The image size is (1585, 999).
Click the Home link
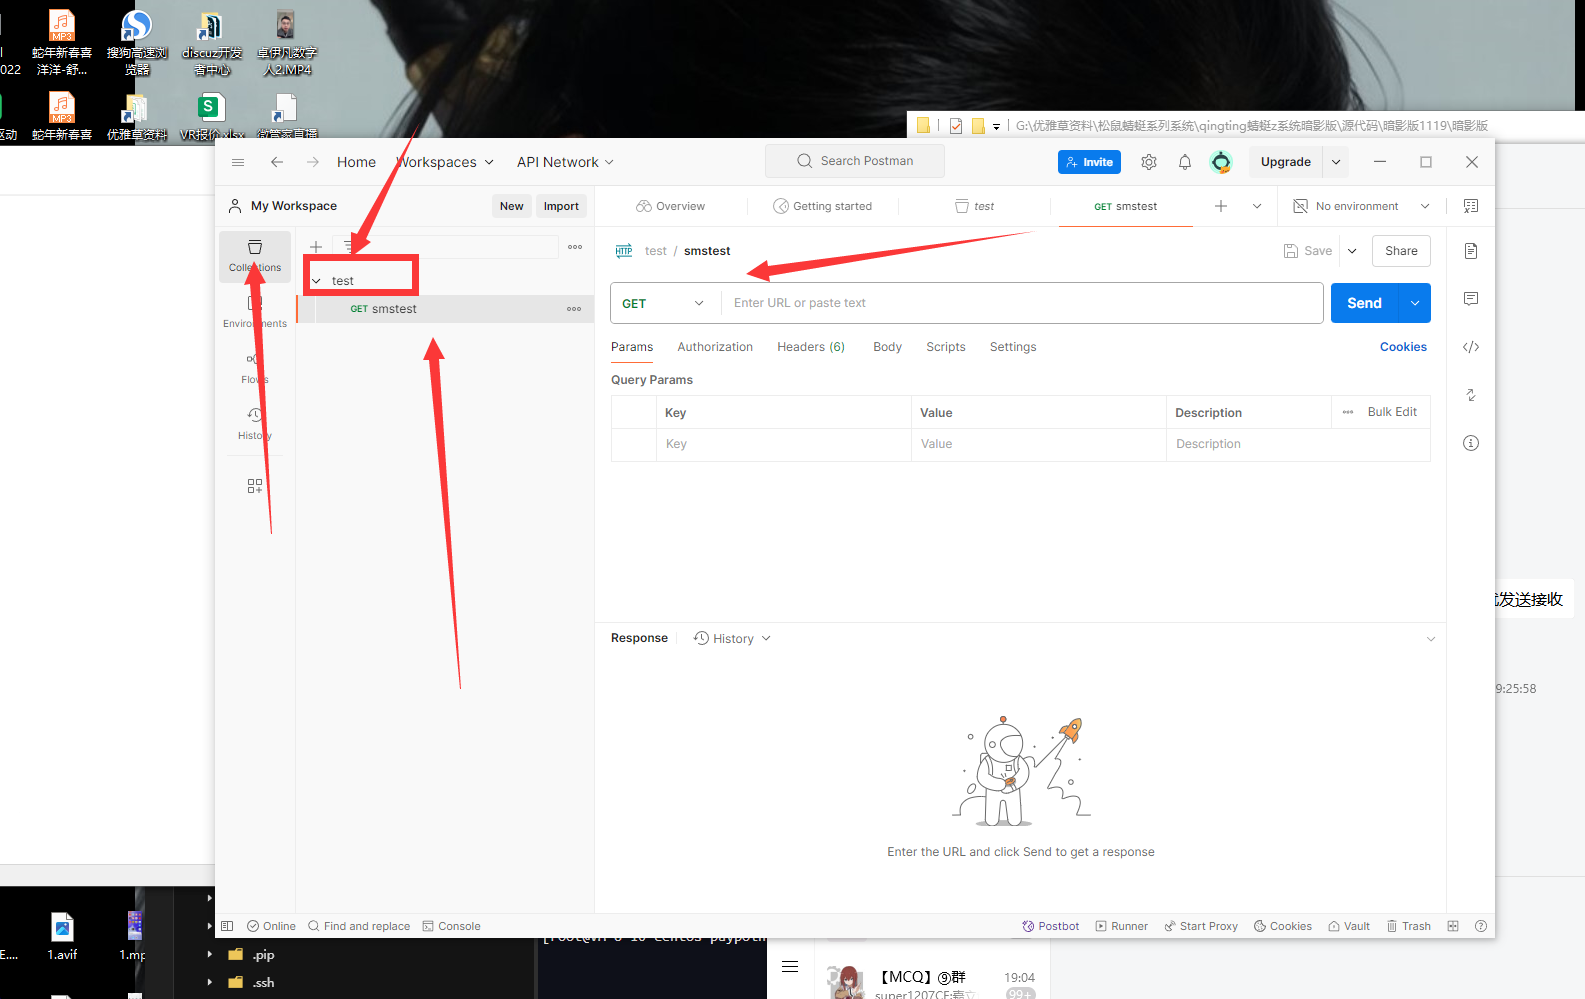(x=356, y=162)
